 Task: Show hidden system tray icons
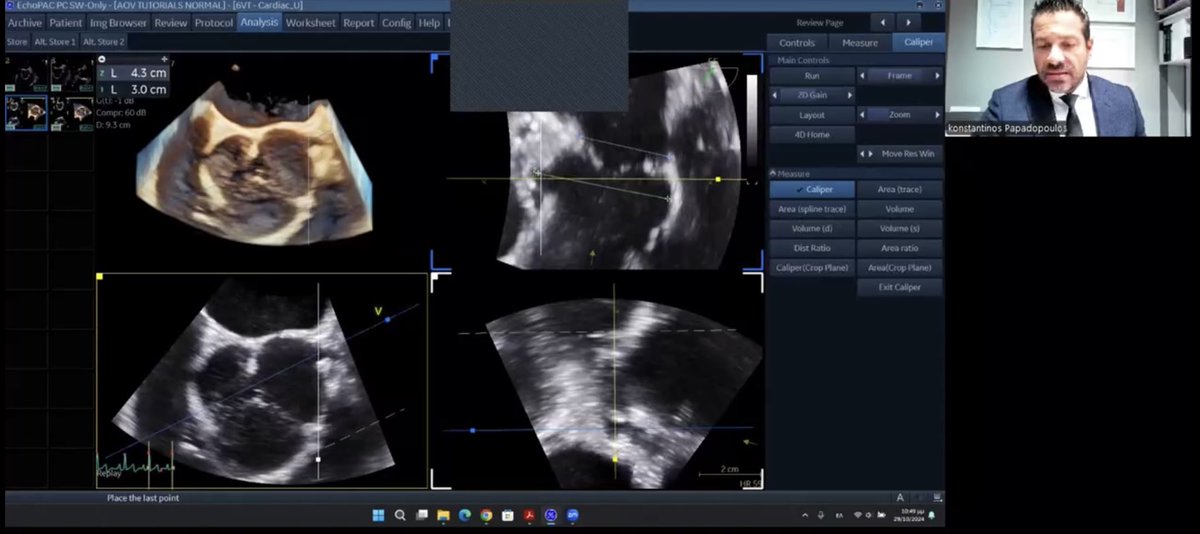click(805, 515)
